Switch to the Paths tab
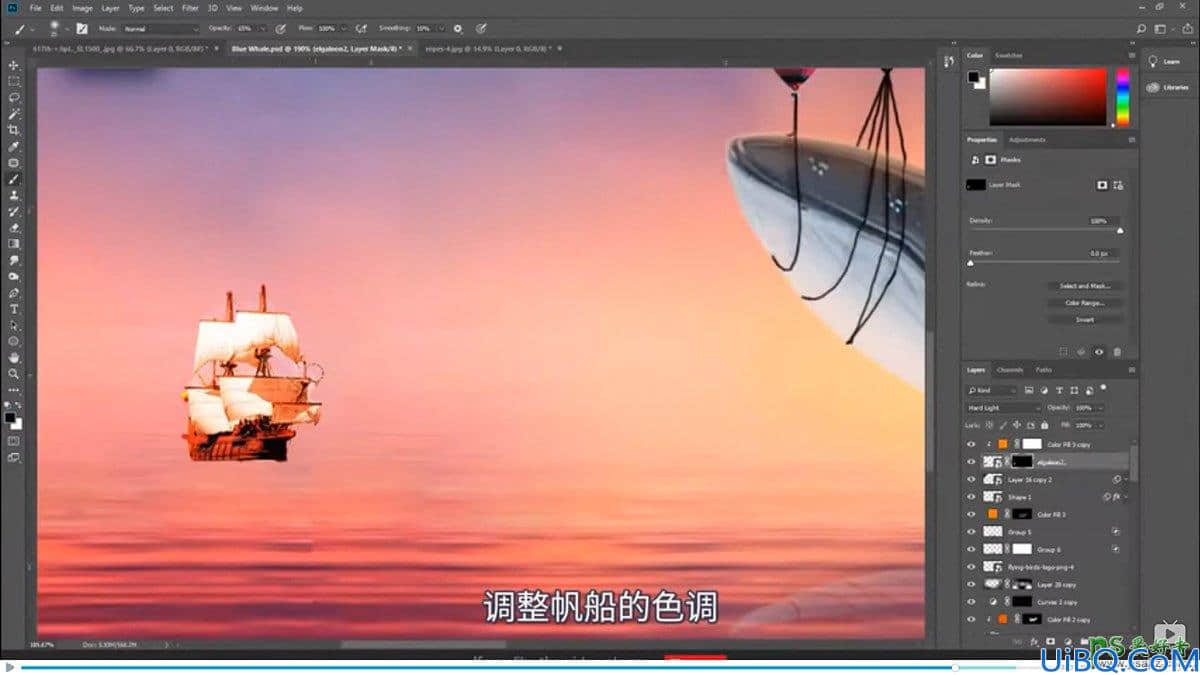This screenshot has width=1200, height=675. click(x=1043, y=370)
